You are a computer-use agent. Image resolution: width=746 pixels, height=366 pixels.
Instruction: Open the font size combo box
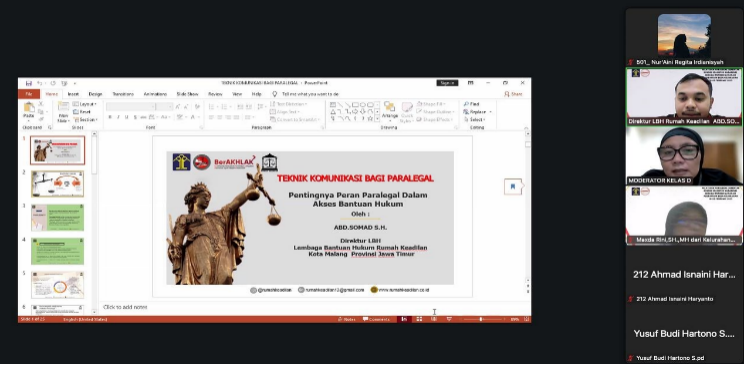(163, 107)
